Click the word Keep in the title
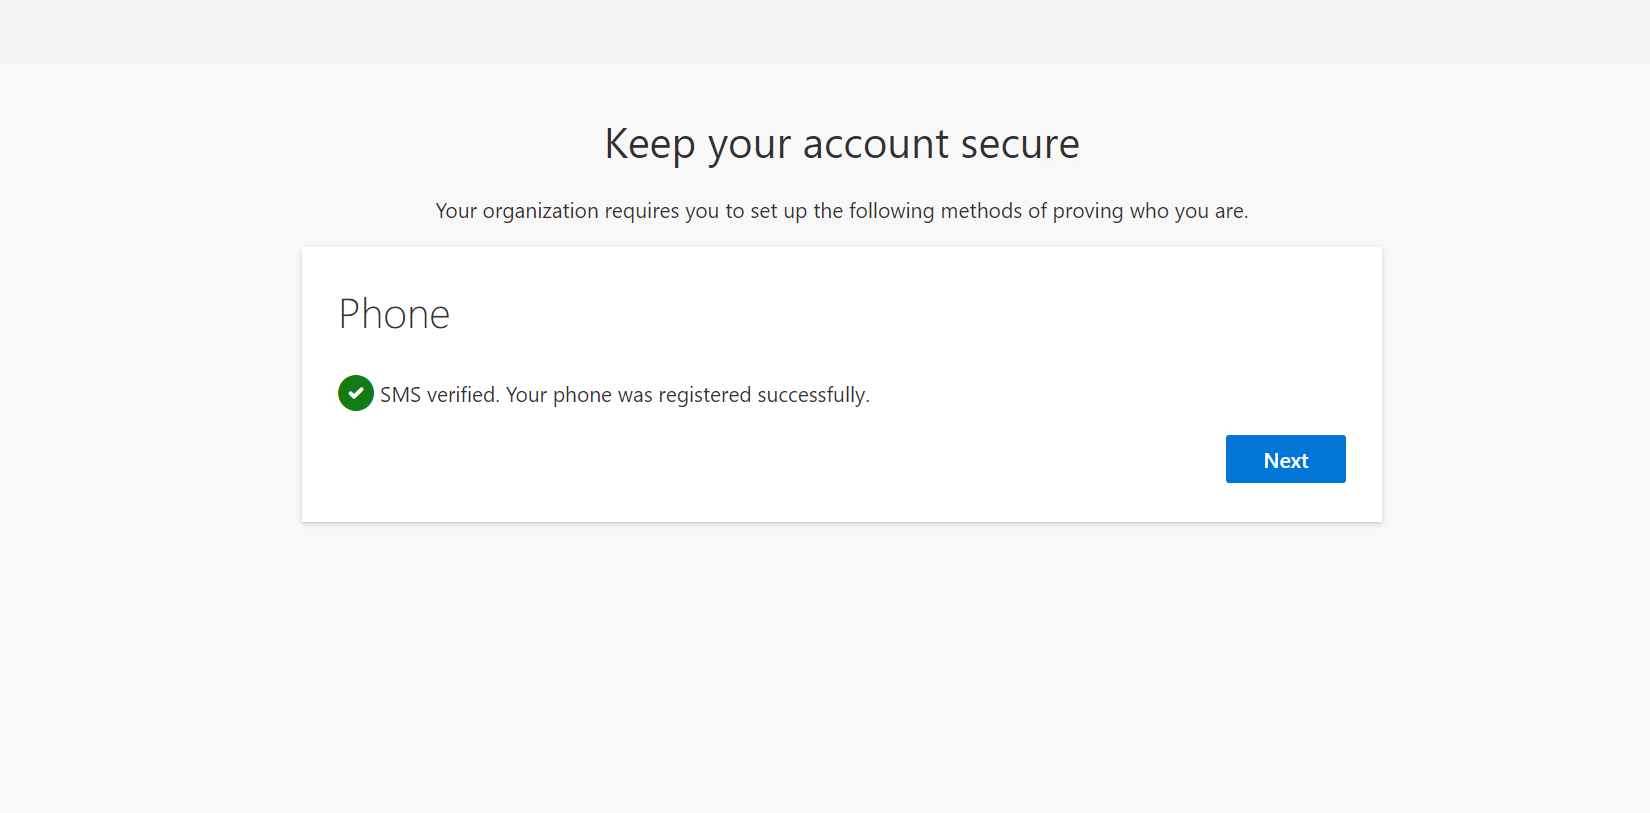This screenshot has height=813, width=1650. [649, 144]
